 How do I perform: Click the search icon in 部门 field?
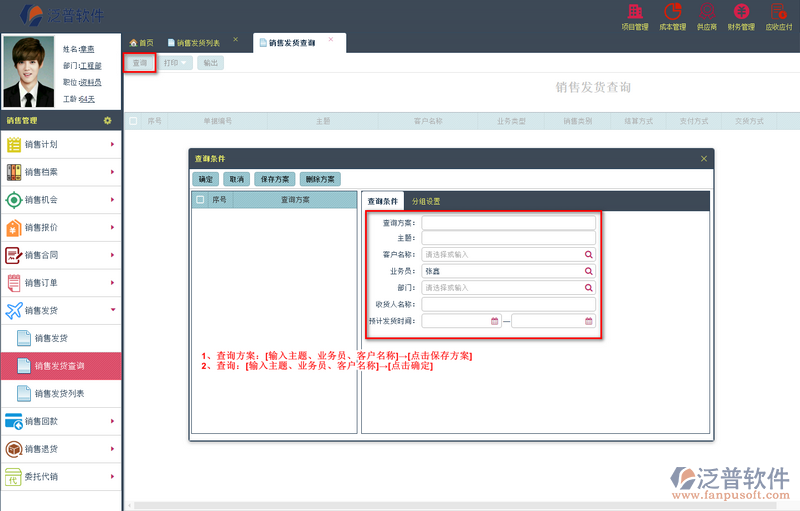588,288
